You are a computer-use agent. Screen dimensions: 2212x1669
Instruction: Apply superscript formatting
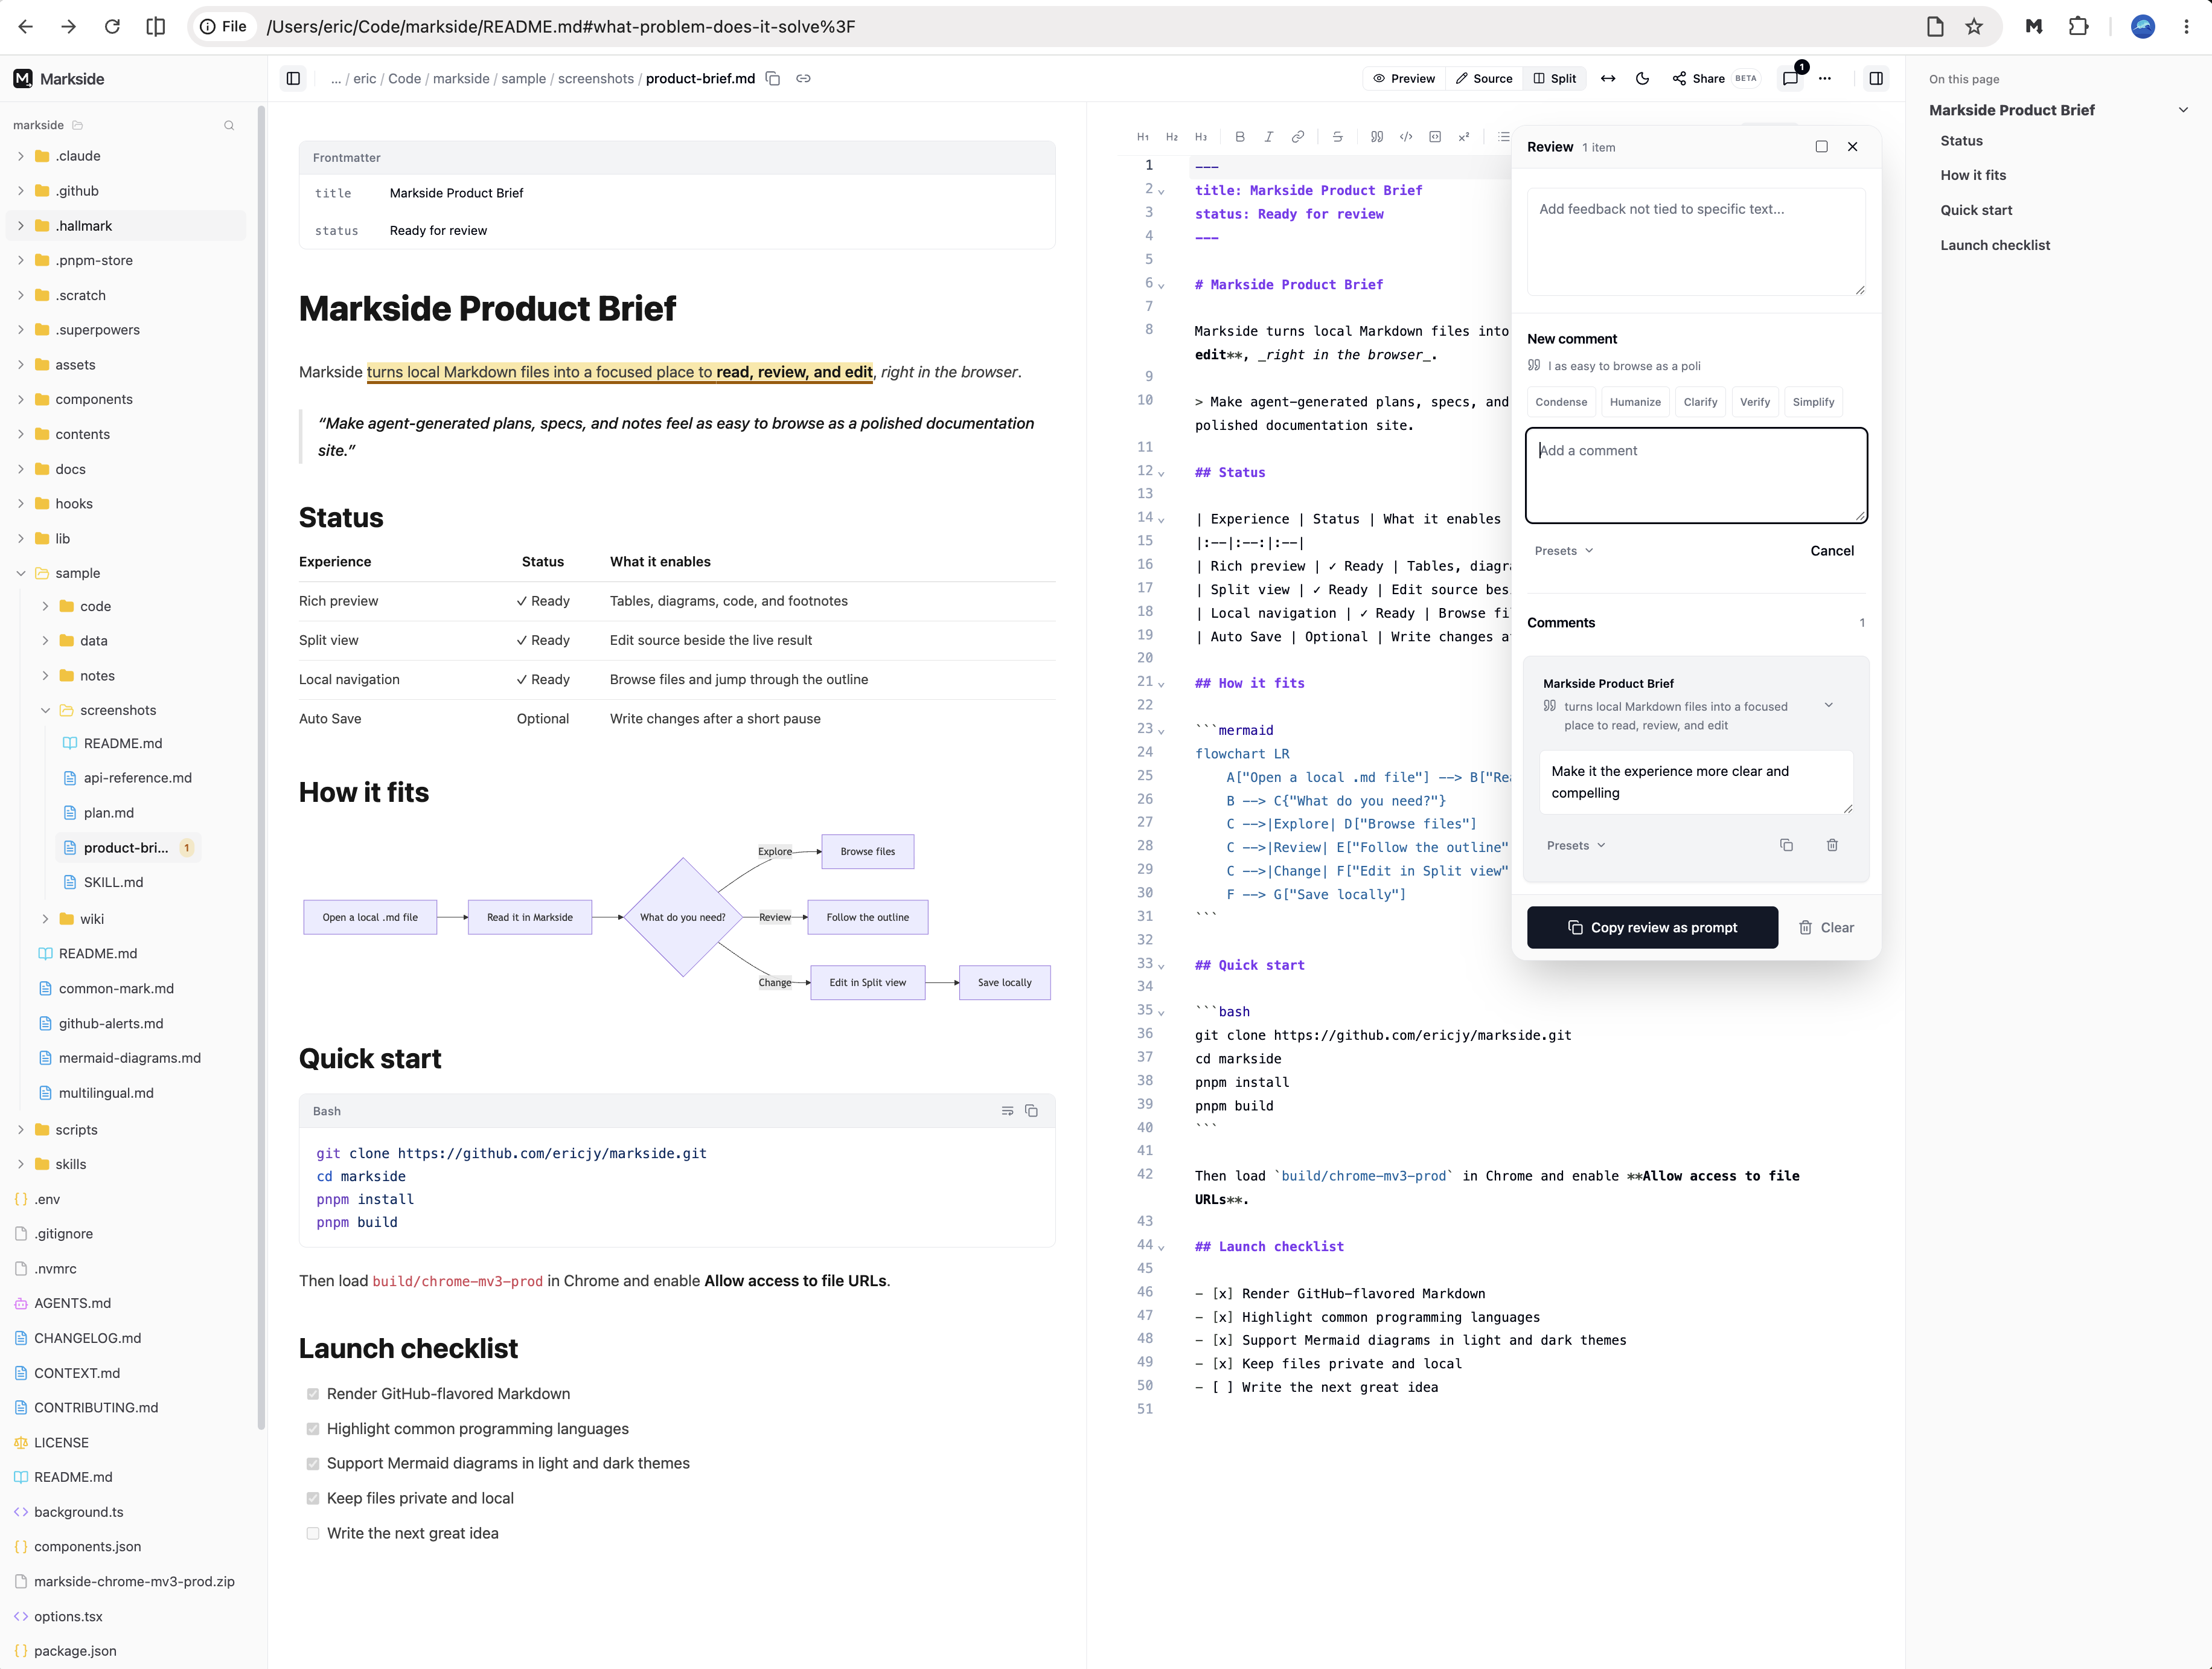pyautogui.click(x=1463, y=137)
